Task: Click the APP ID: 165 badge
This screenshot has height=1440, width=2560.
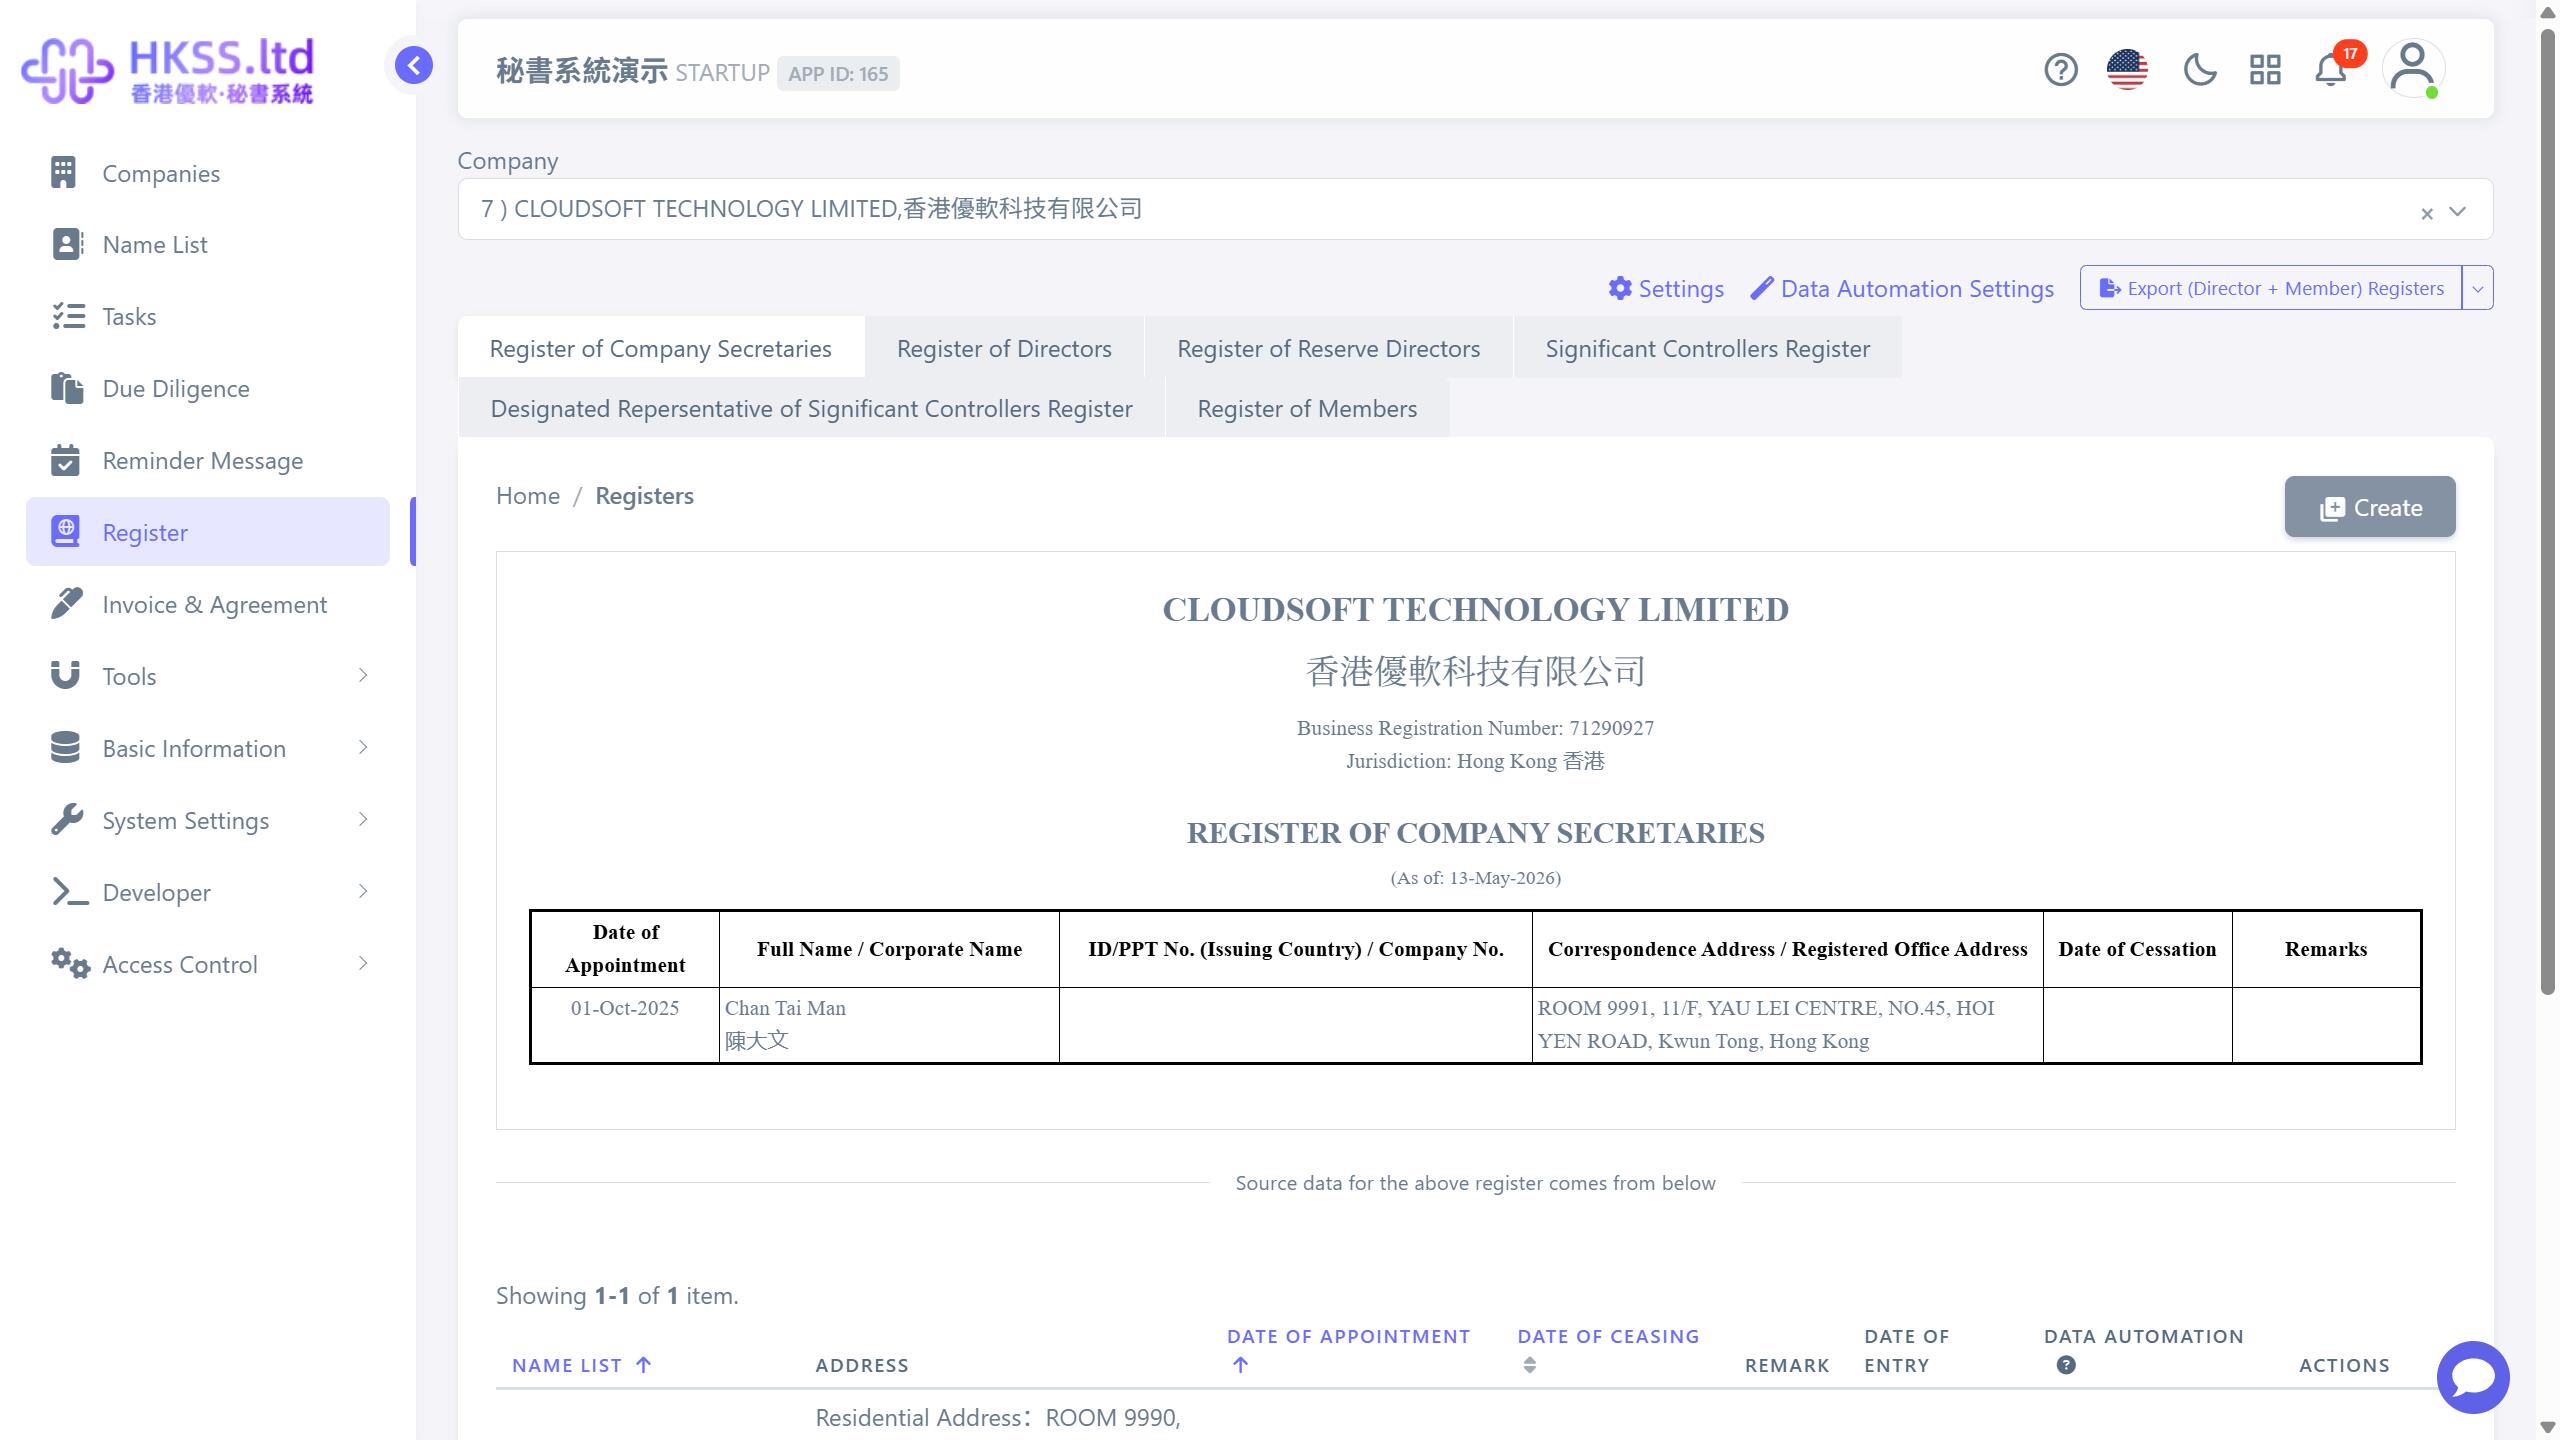Action: (838, 74)
